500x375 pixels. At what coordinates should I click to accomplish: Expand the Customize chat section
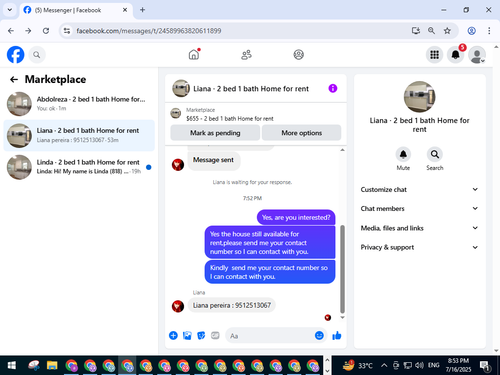419,189
